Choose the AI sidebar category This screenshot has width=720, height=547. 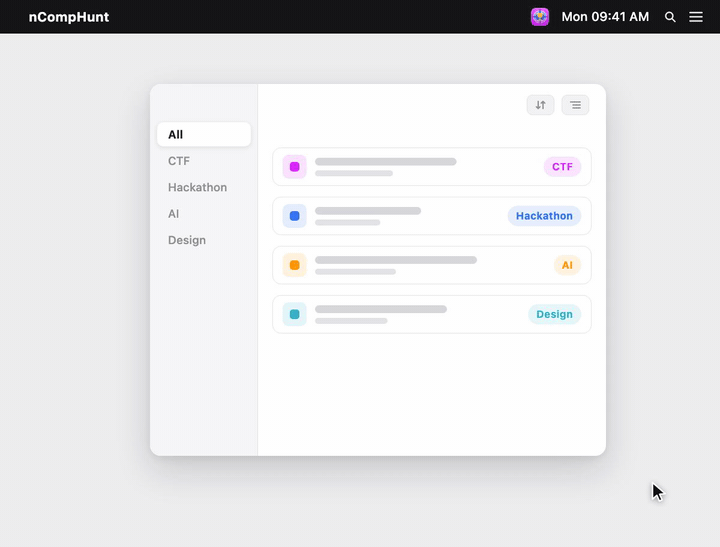pos(204,214)
